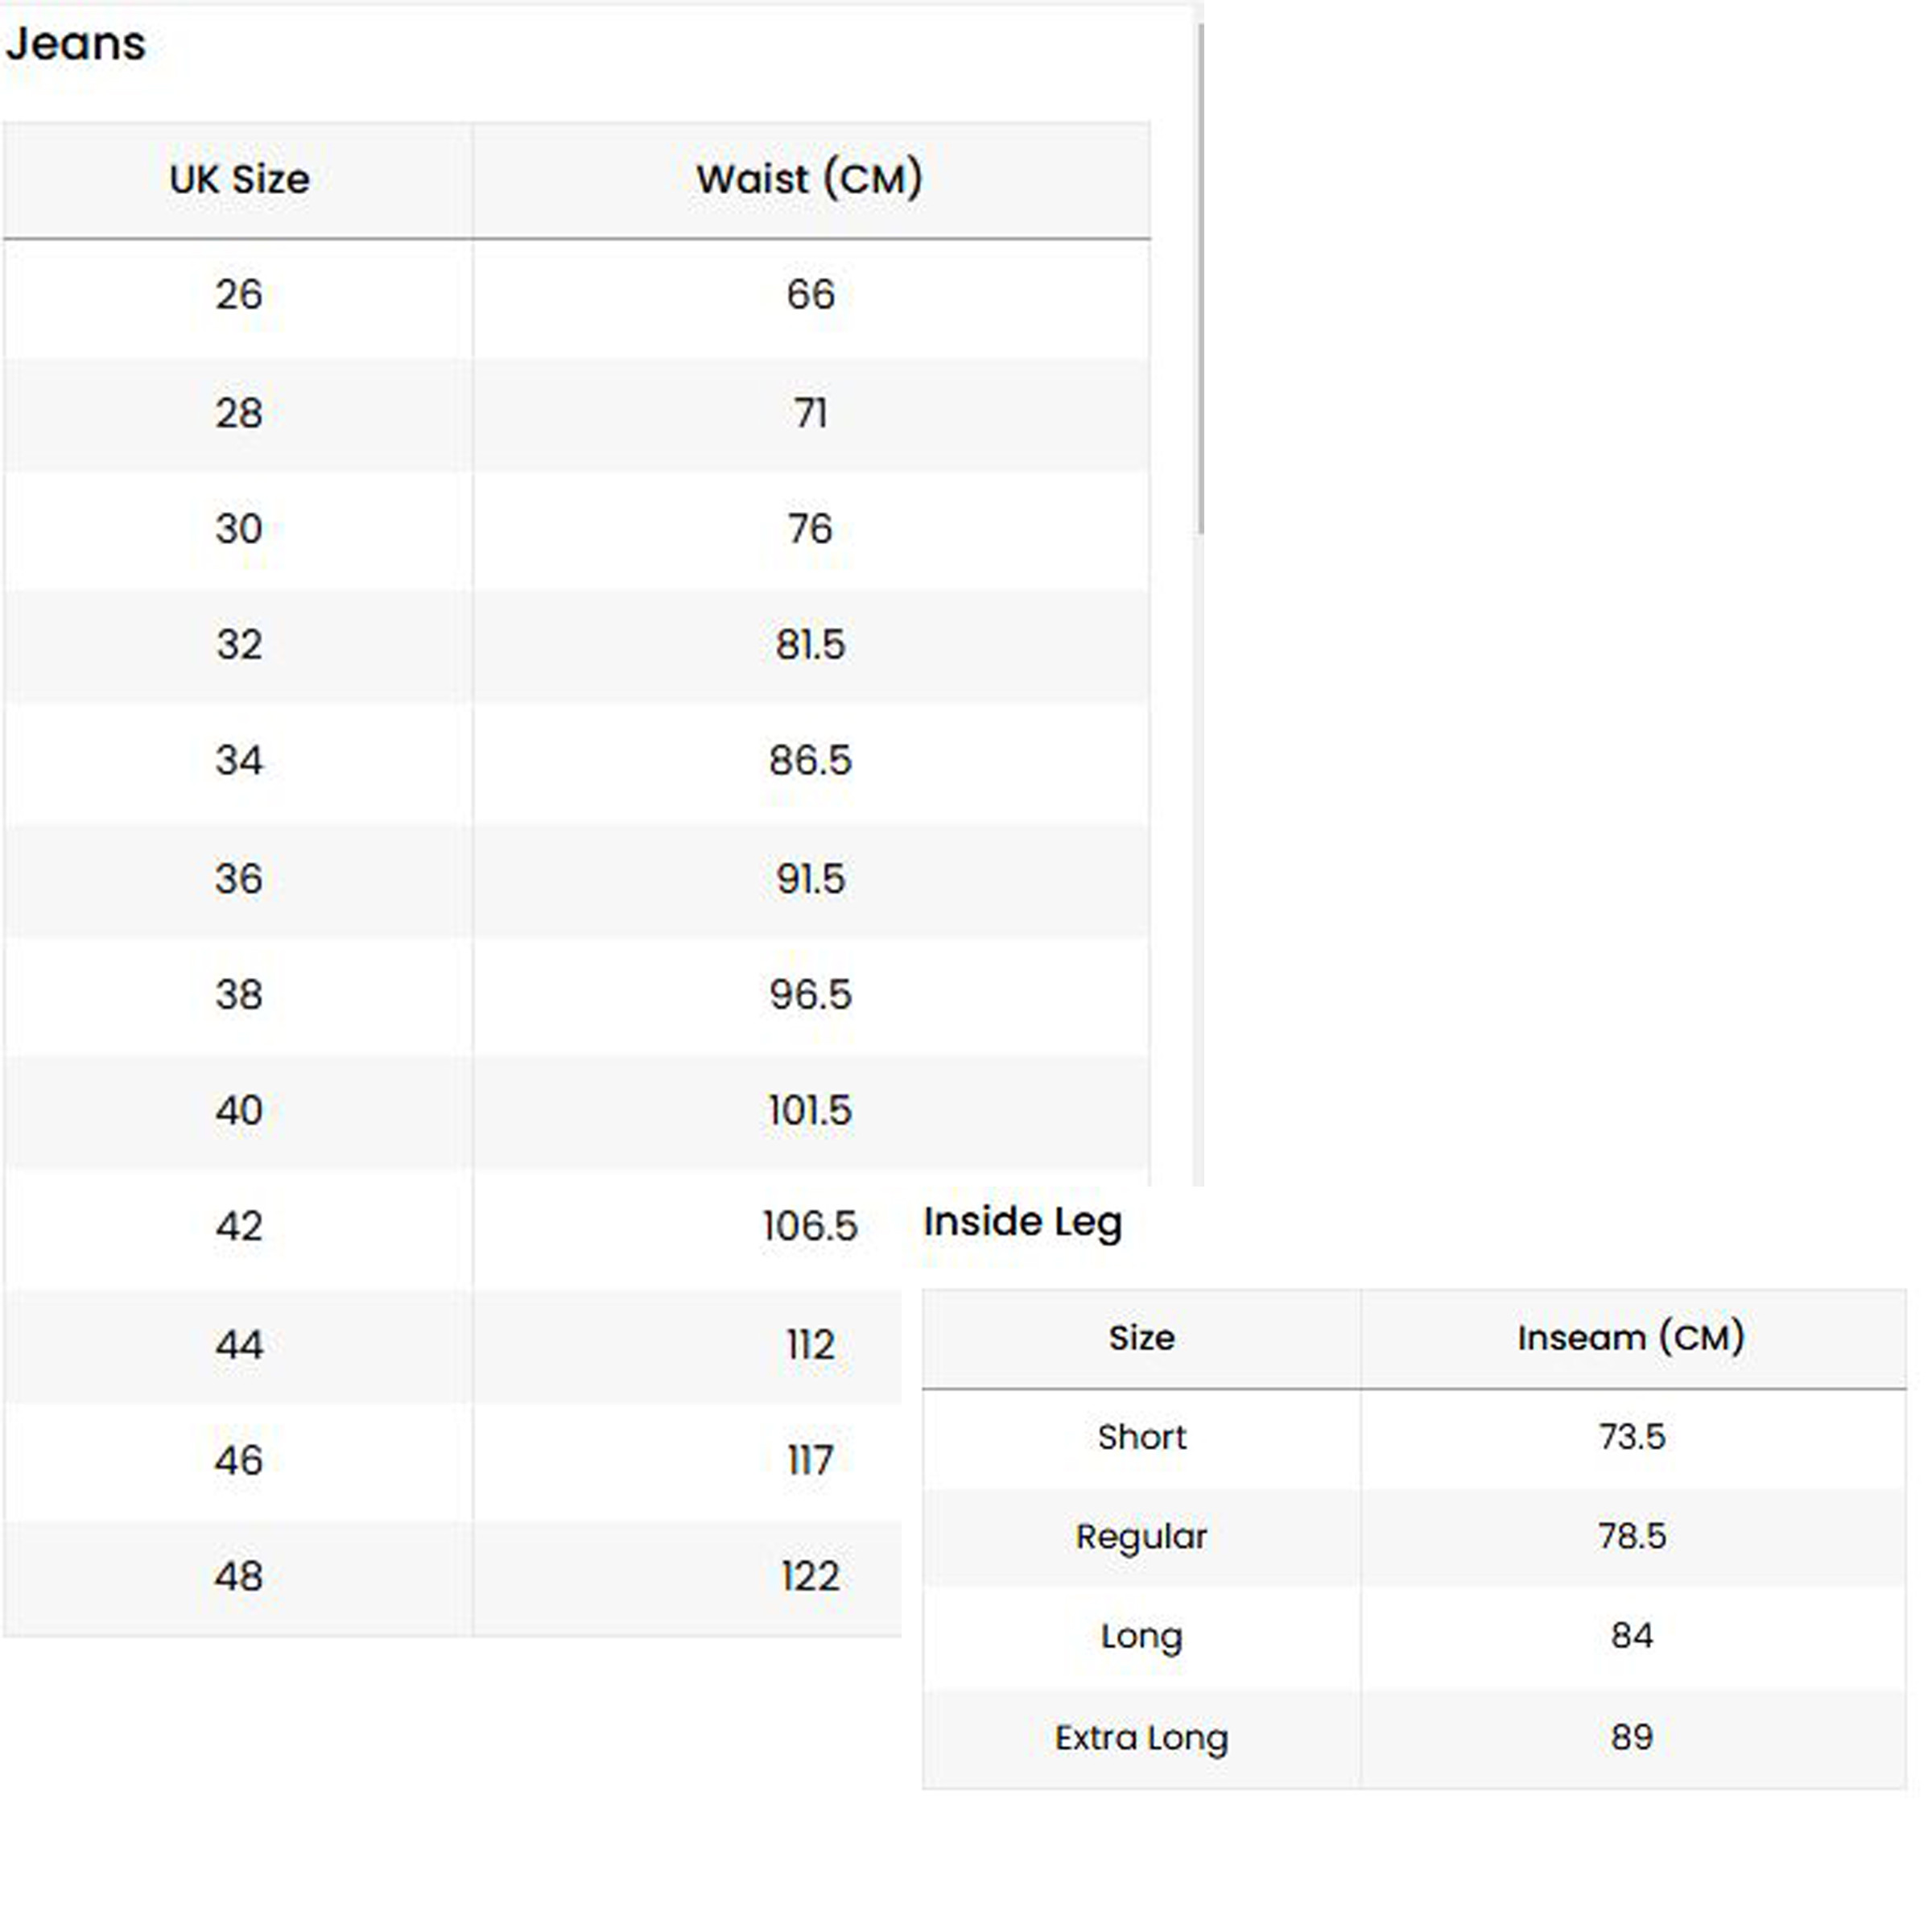Select the waist value 71 cell
Screen dimensions: 1932x1932
point(809,413)
